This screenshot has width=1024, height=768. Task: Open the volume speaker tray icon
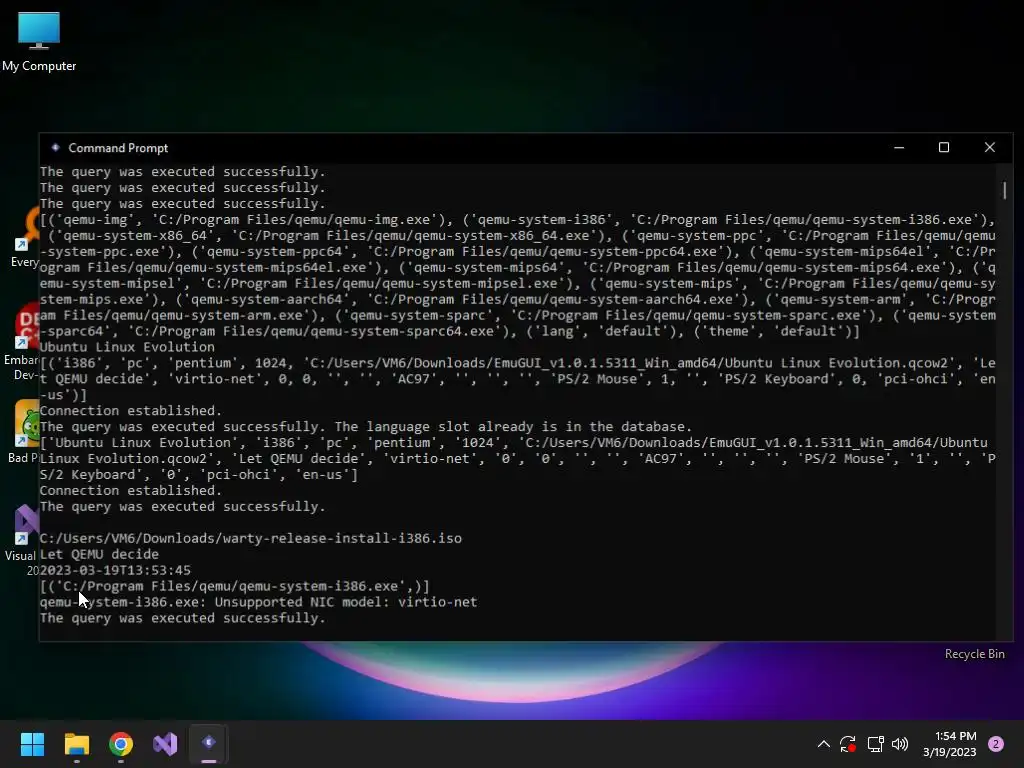900,744
